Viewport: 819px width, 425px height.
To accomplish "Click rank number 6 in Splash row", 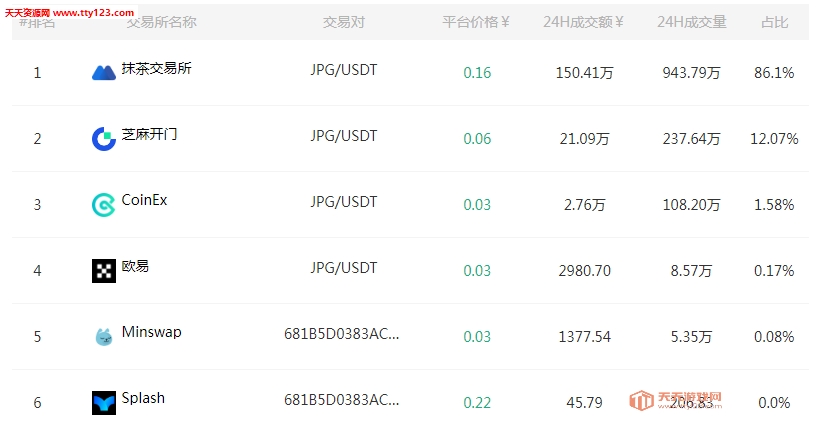I will (37, 403).
